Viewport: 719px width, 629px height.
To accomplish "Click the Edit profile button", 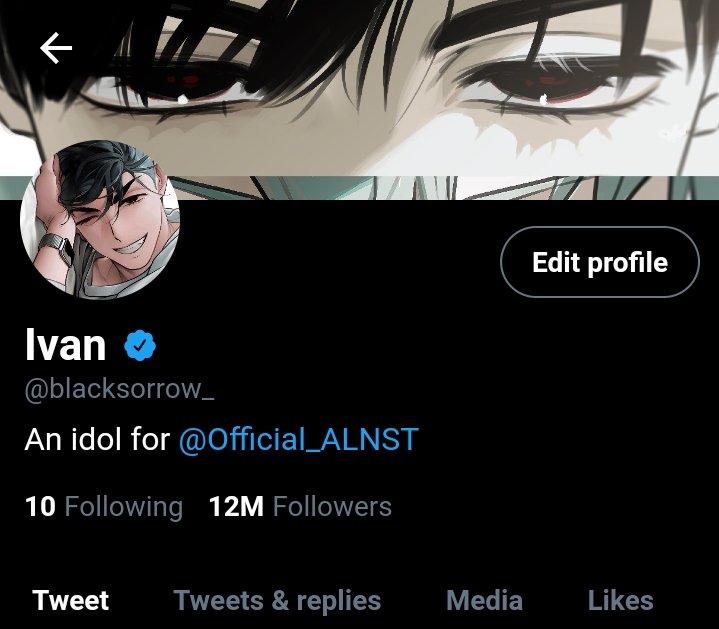I will click(x=600, y=262).
